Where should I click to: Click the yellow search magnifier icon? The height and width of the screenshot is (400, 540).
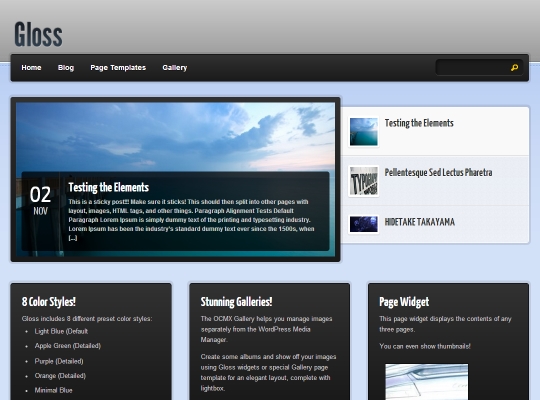(x=514, y=68)
